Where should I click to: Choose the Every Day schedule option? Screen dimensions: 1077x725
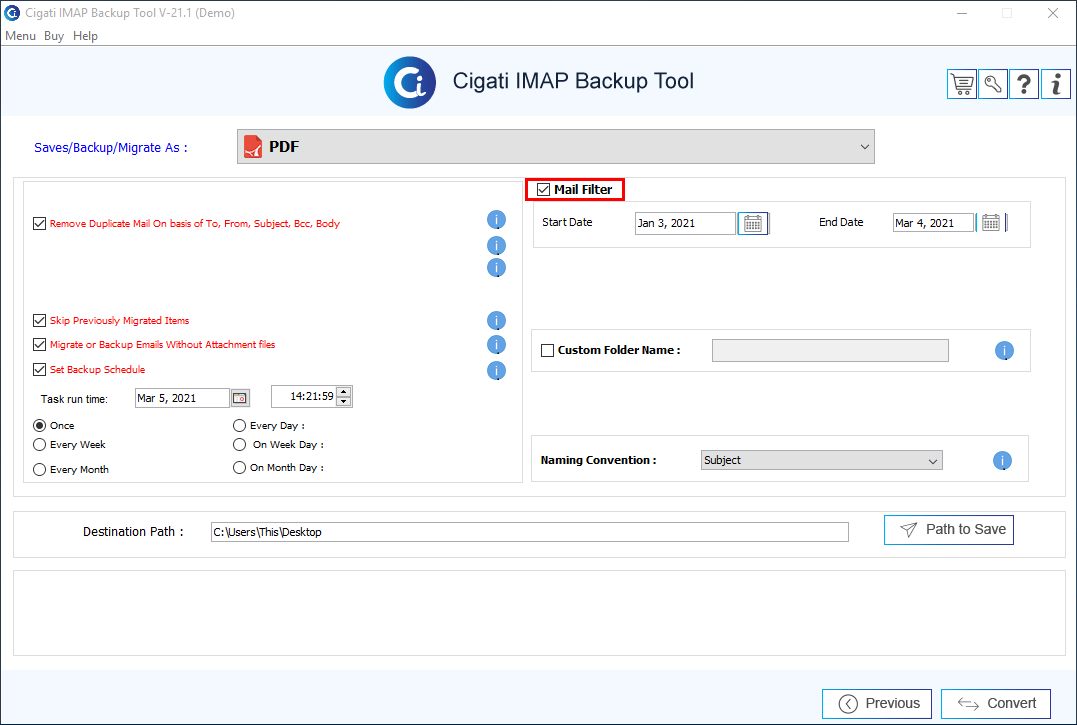pyautogui.click(x=239, y=426)
